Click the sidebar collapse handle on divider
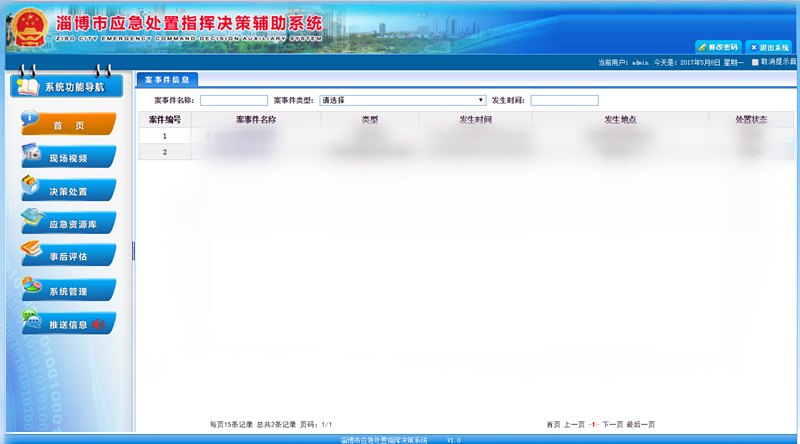The image size is (800, 444). coord(133,248)
